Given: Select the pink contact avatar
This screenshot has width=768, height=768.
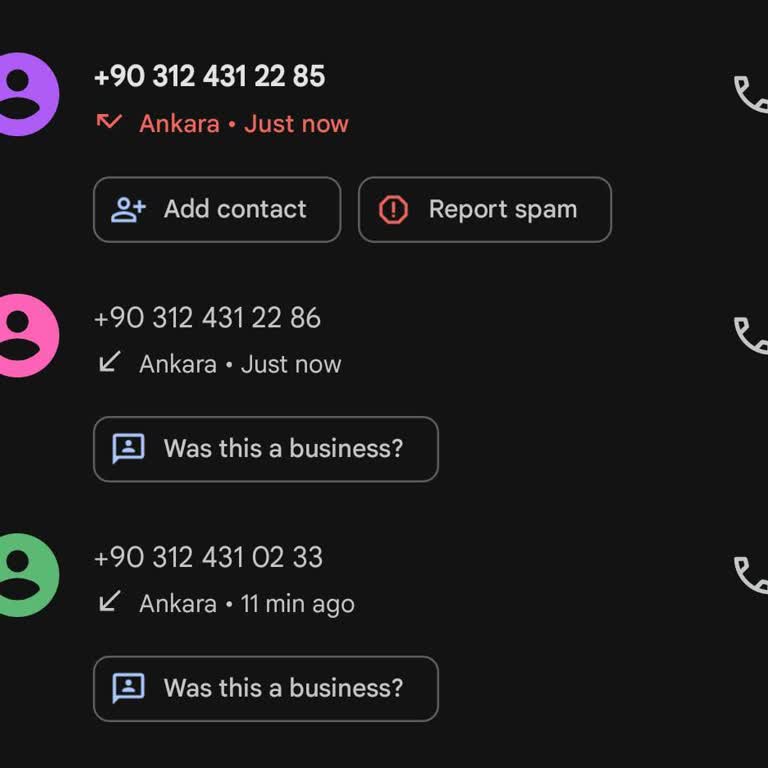Looking at the screenshot, I should point(22,335).
